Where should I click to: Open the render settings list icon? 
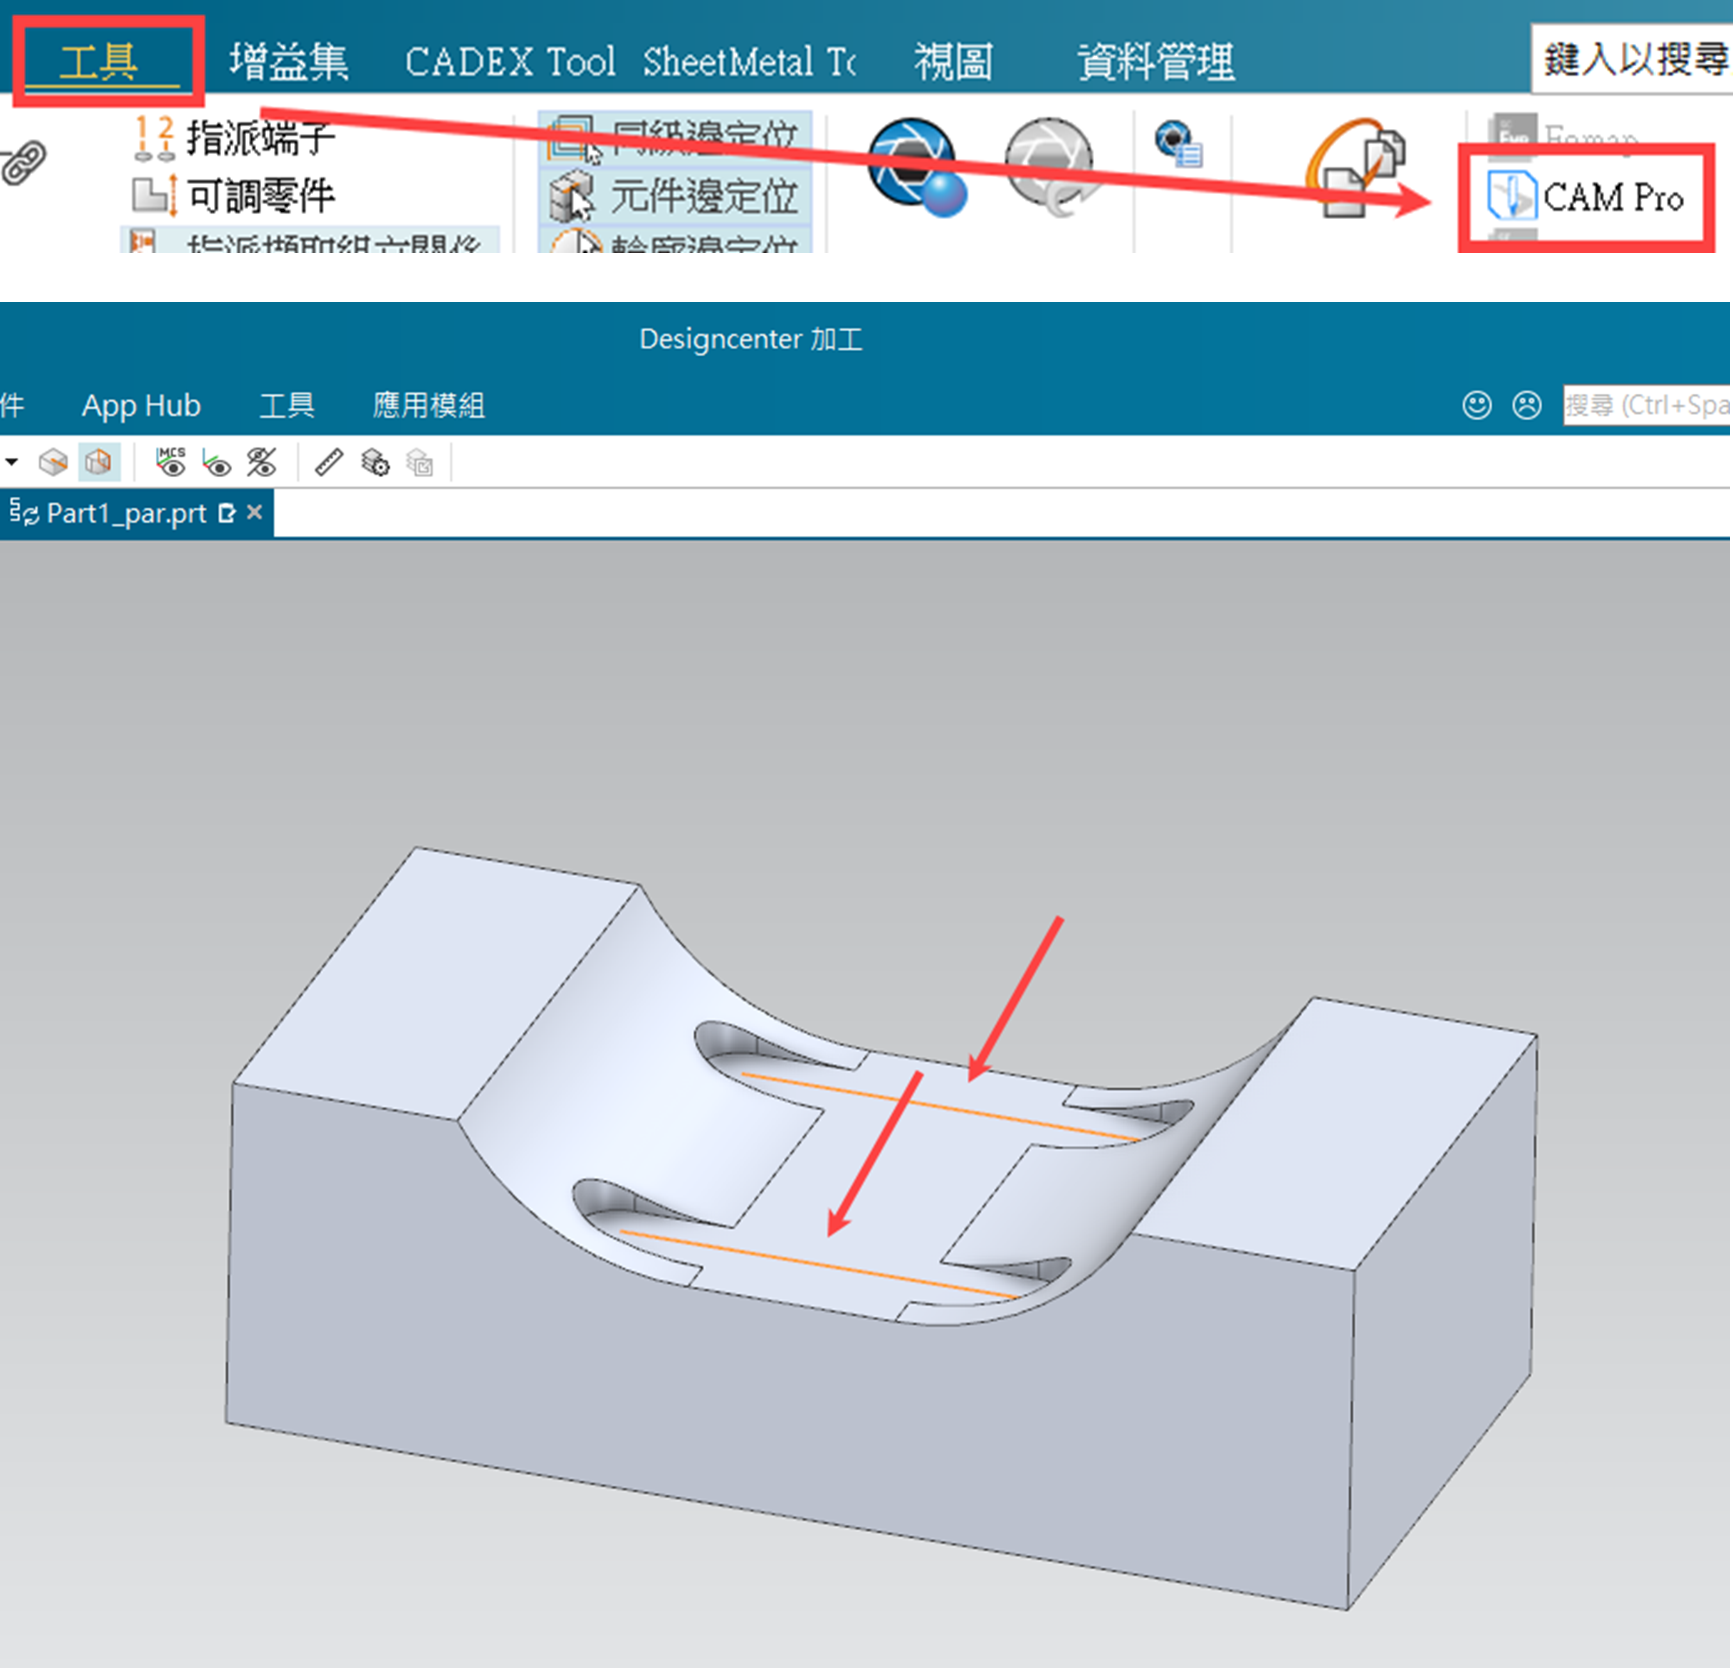pos(1178,144)
